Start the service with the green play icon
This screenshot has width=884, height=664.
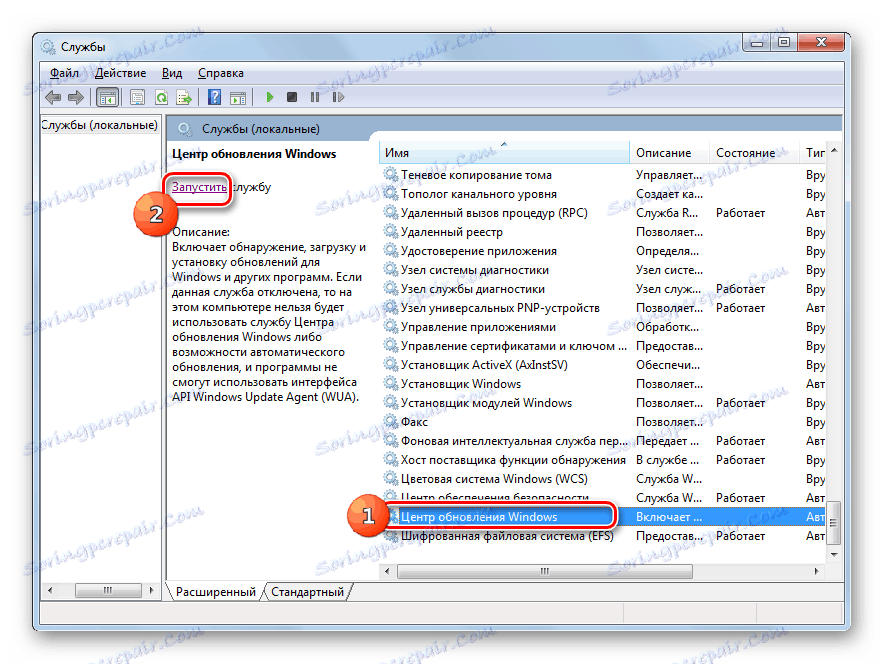point(269,98)
